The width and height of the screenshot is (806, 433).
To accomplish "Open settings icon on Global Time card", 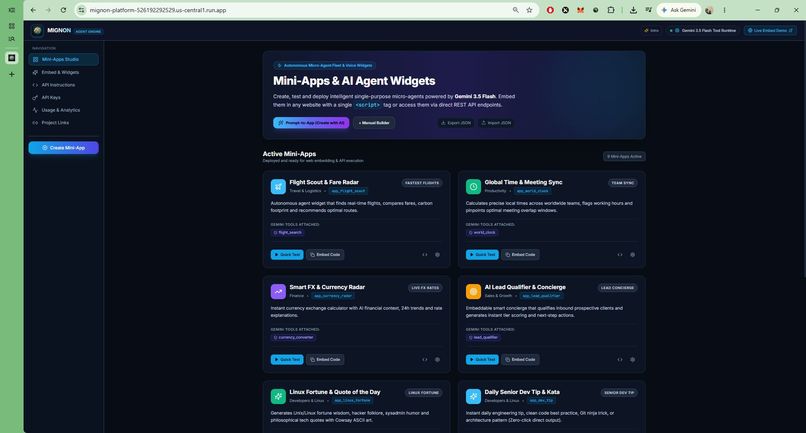I will (633, 255).
